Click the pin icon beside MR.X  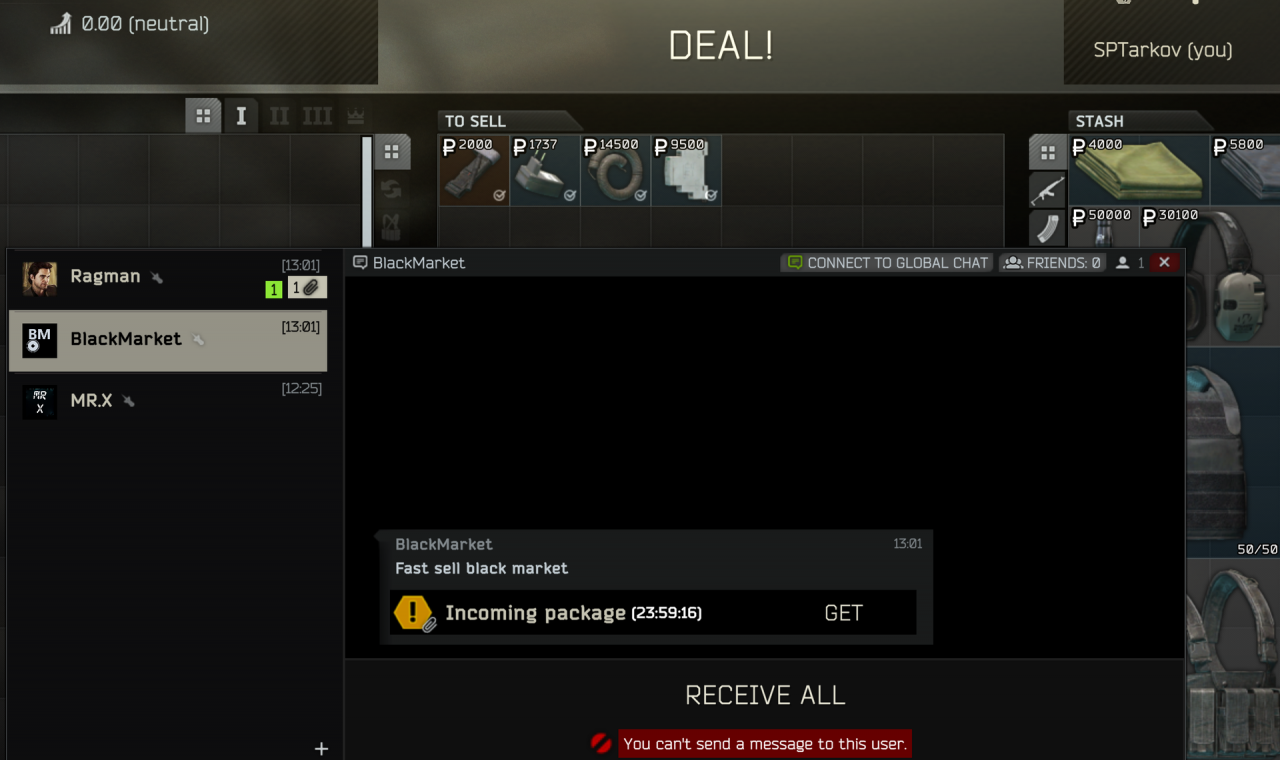pyautogui.click(x=128, y=401)
